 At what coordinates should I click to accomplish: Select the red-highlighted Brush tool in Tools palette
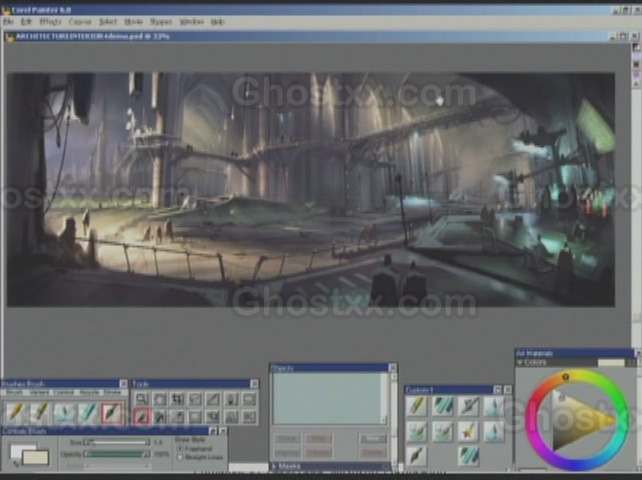[142, 417]
